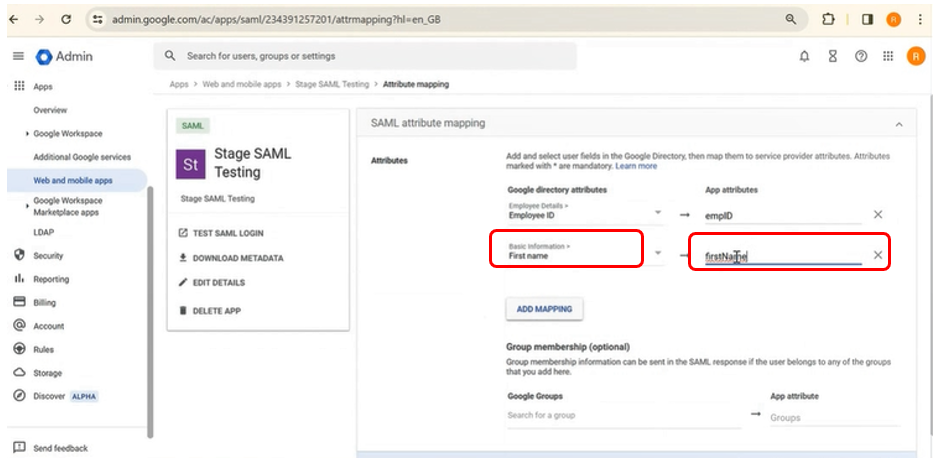Click the empID app attribute field
The width and height of the screenshot is (939, 460).
[x=783, y=215]
